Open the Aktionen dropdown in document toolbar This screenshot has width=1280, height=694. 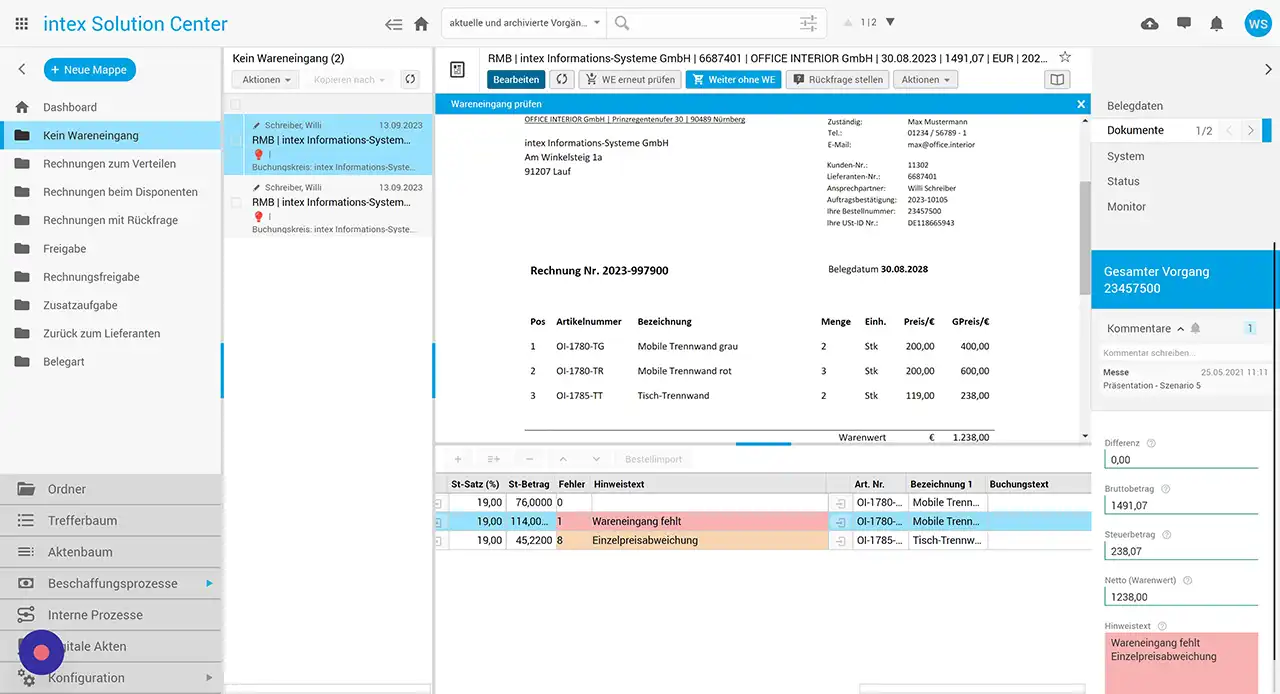[927, 80]
